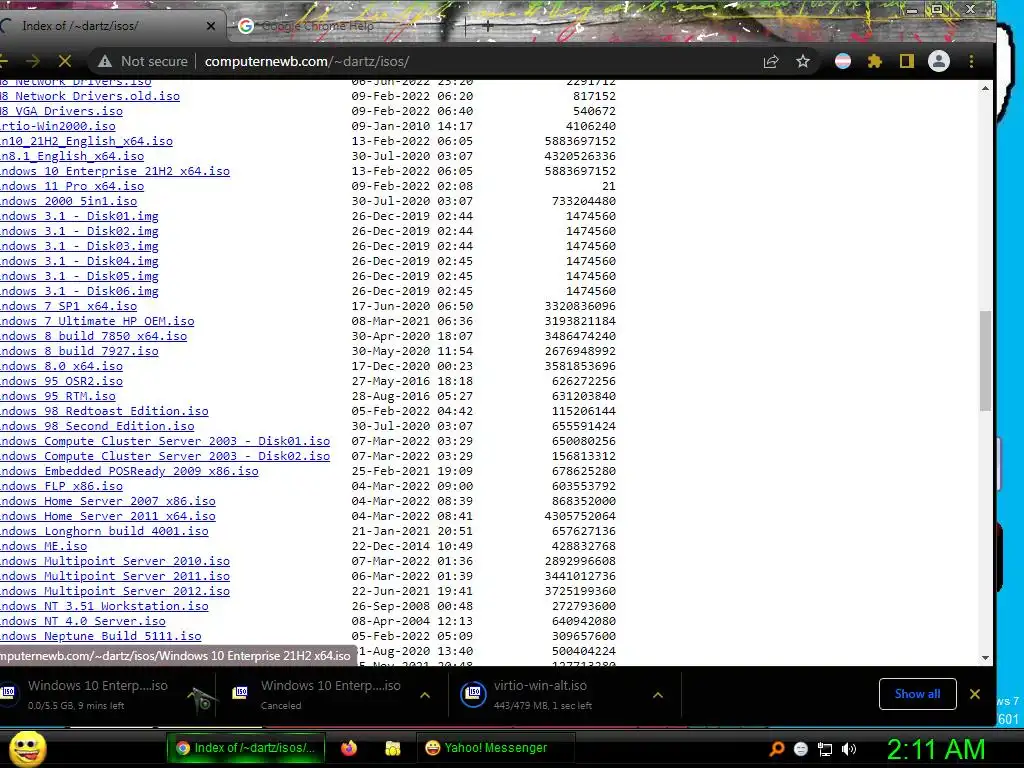
Task: Open Windows 98 Second Edition.iso link
Action: [x=97, y=426]
